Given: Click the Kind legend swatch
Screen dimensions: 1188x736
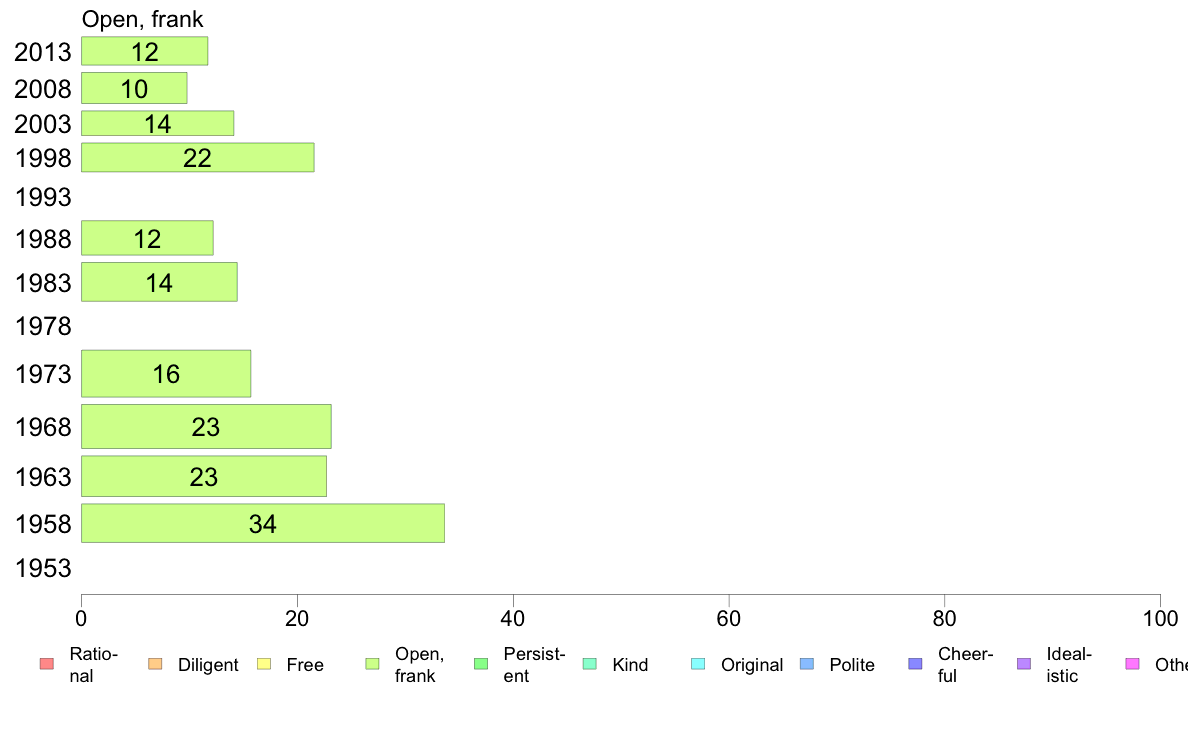Looking at the screenshot, I should tap(589, 664).
